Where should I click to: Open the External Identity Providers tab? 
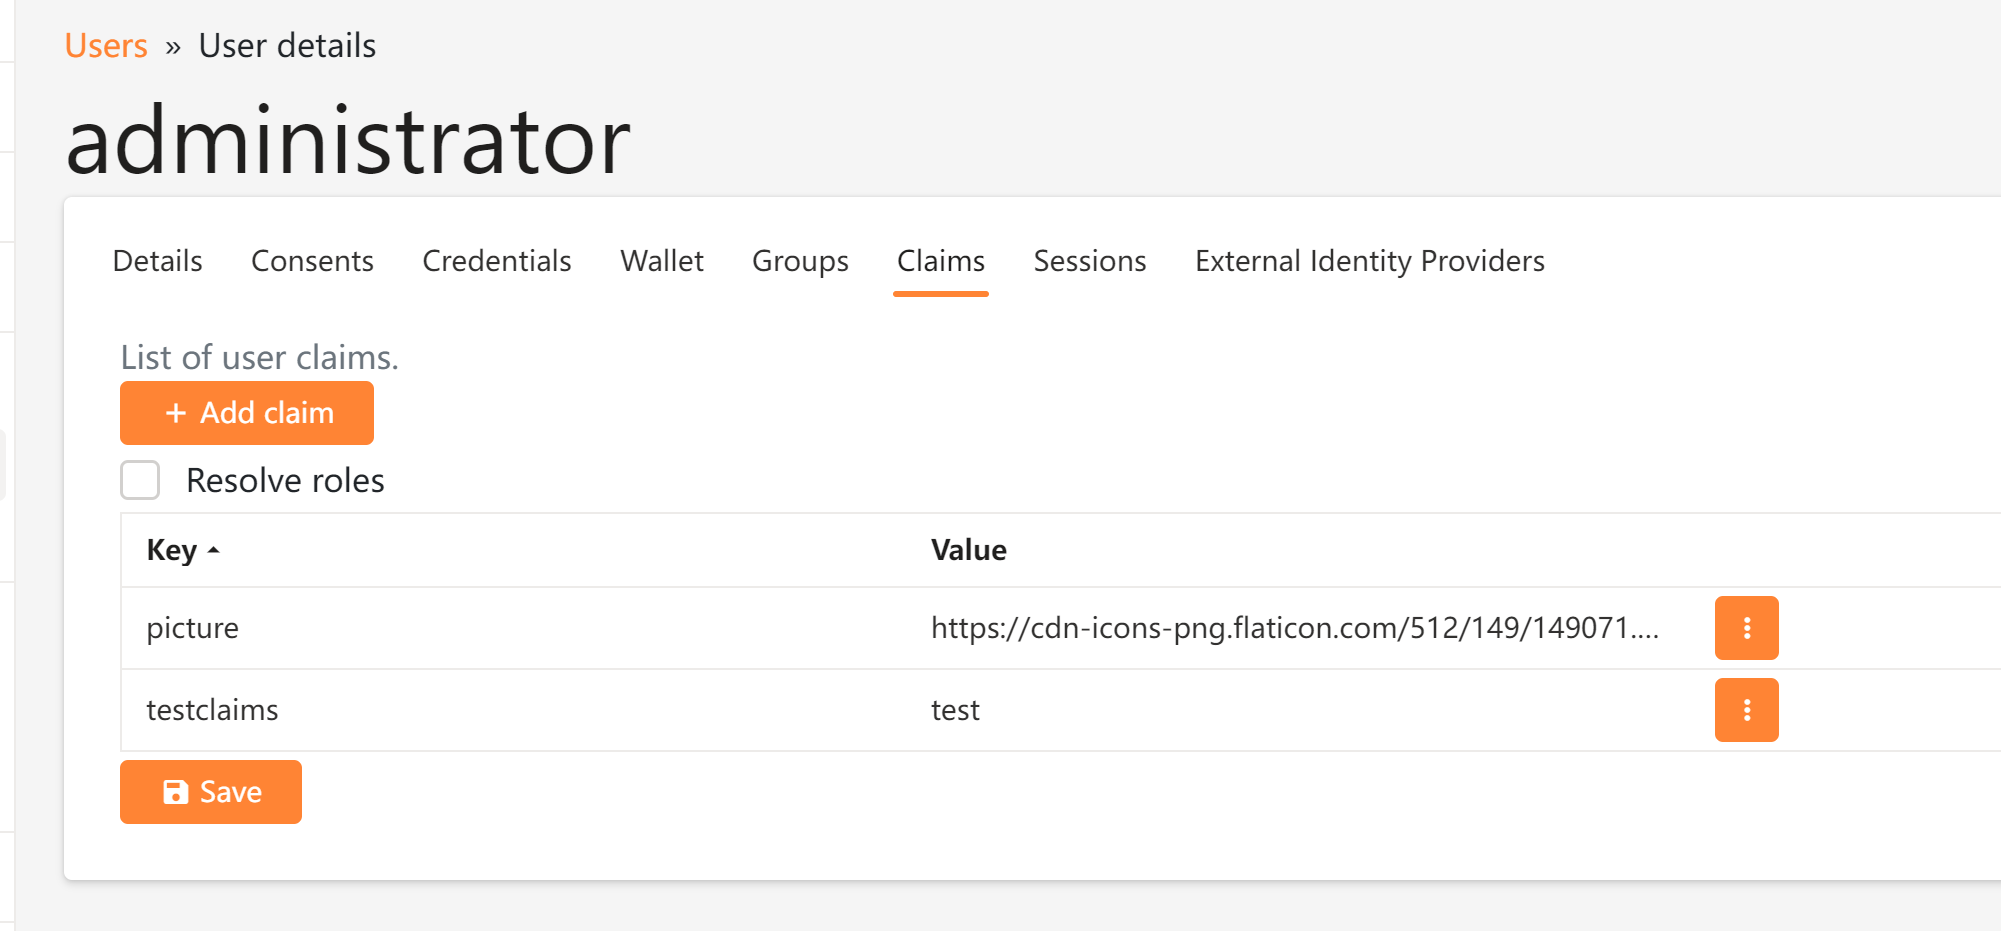pos(1369,261)
